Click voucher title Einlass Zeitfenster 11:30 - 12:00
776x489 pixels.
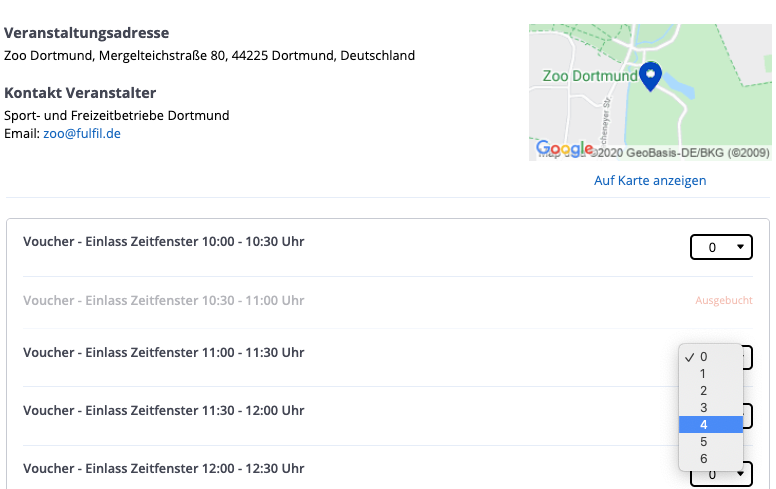tap(164, 411)
